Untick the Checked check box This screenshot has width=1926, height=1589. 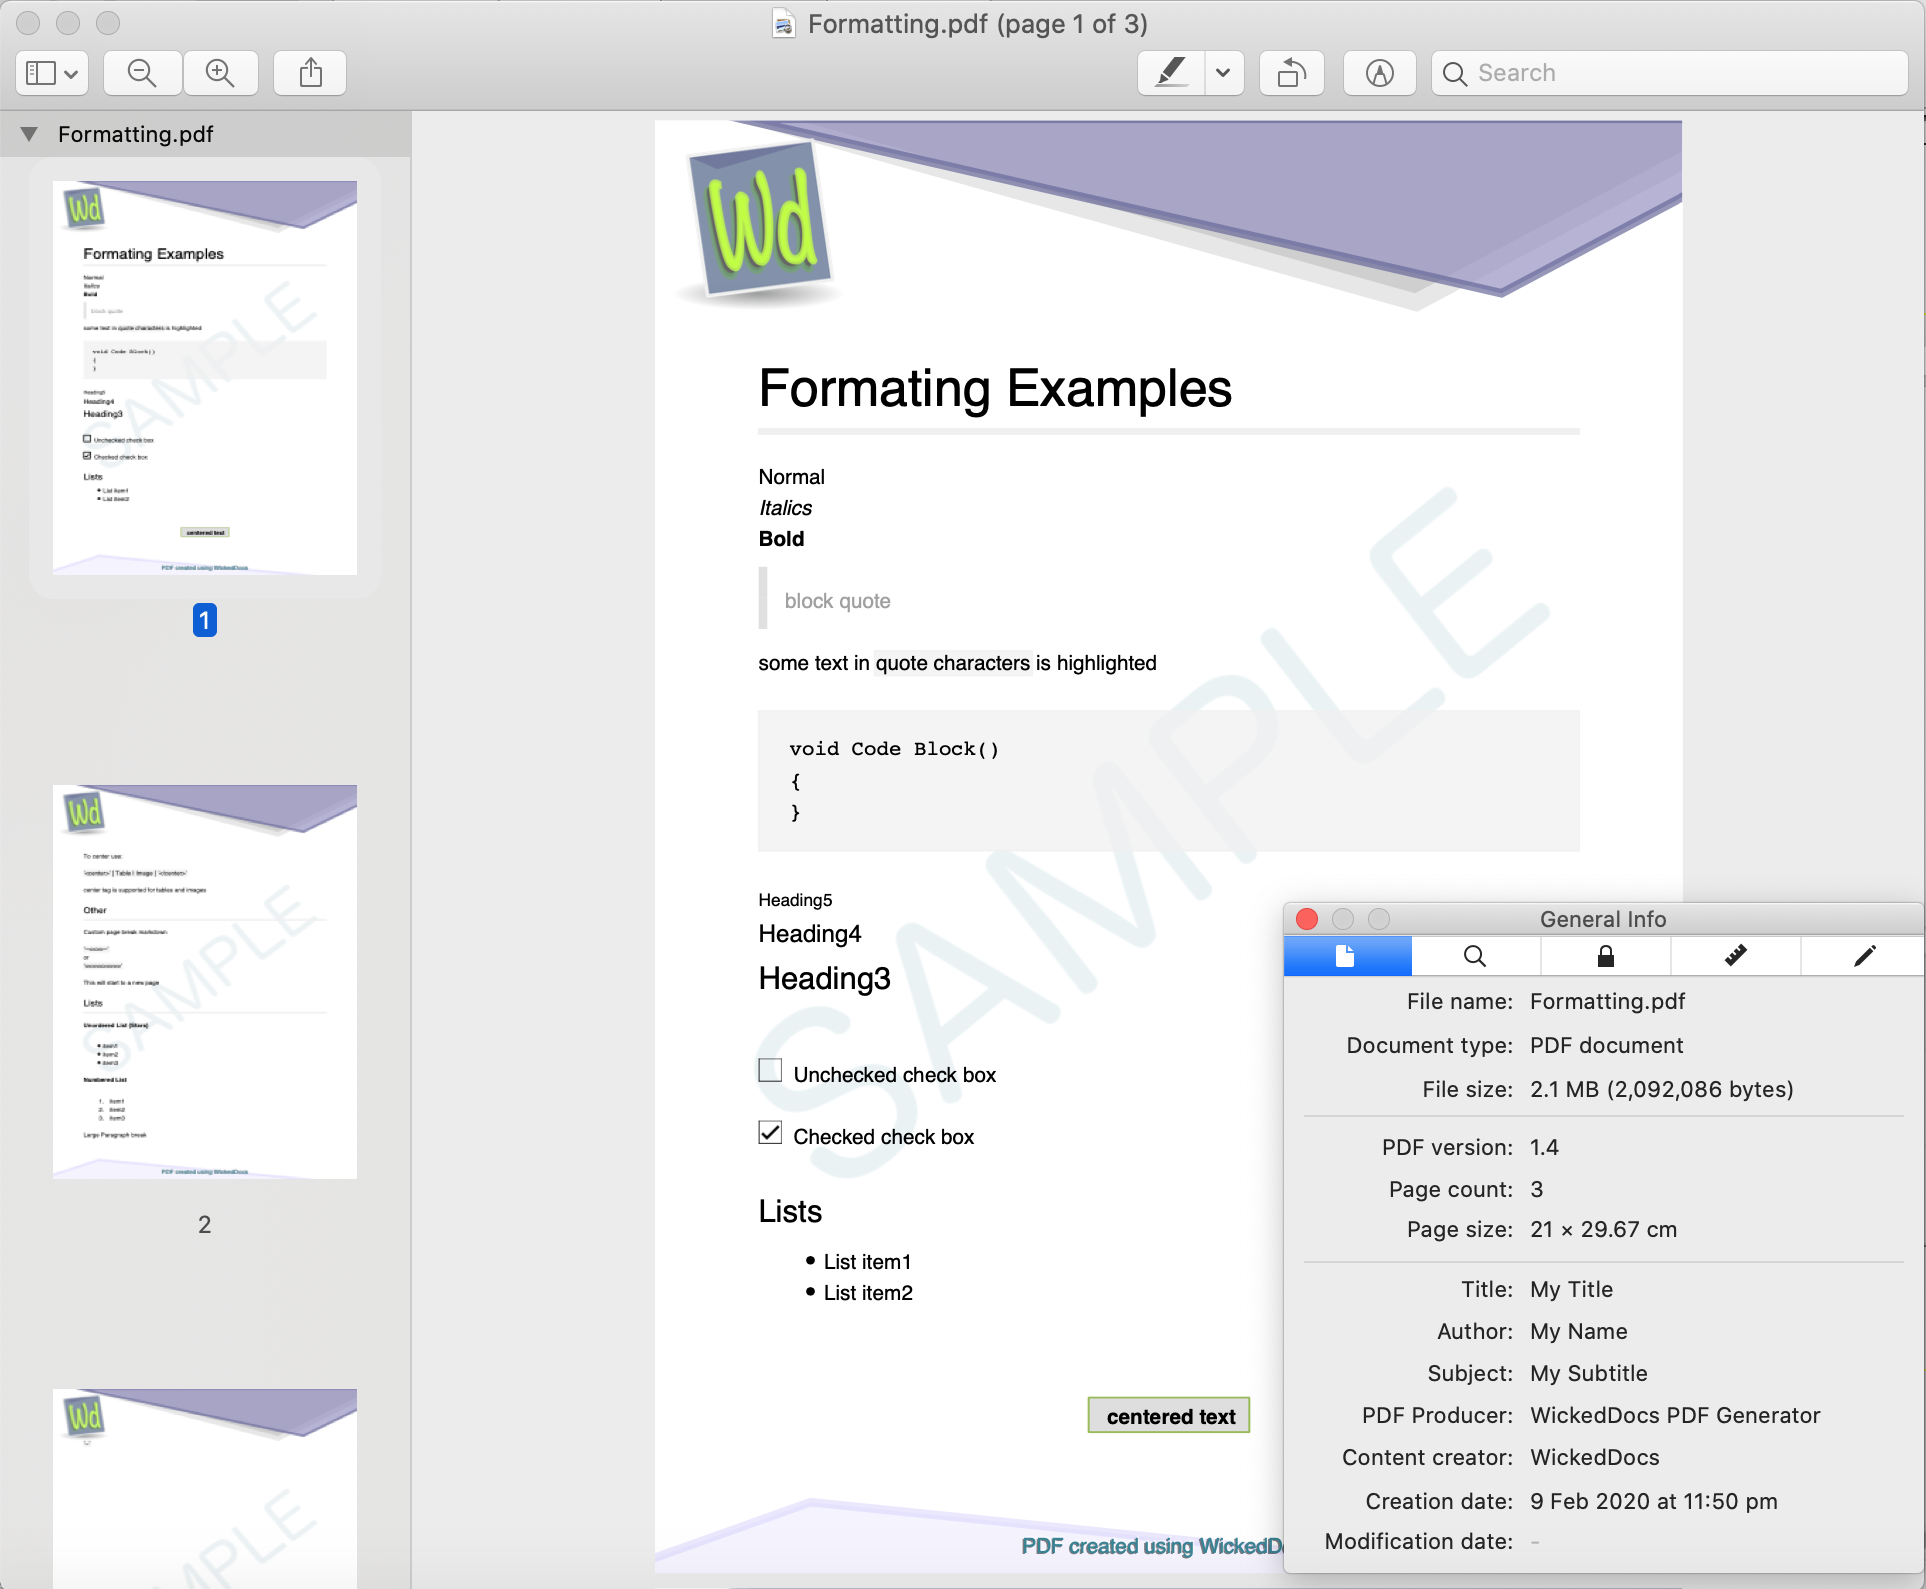coord(770,1133)
